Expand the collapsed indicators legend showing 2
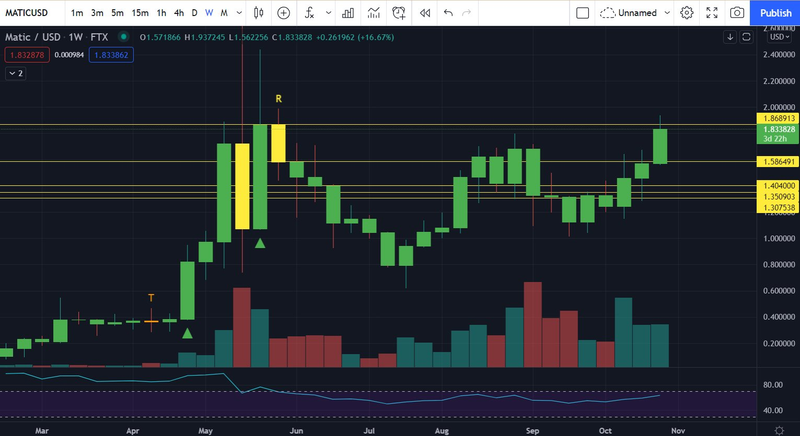 pyautogui.click(x=16, y=73)
